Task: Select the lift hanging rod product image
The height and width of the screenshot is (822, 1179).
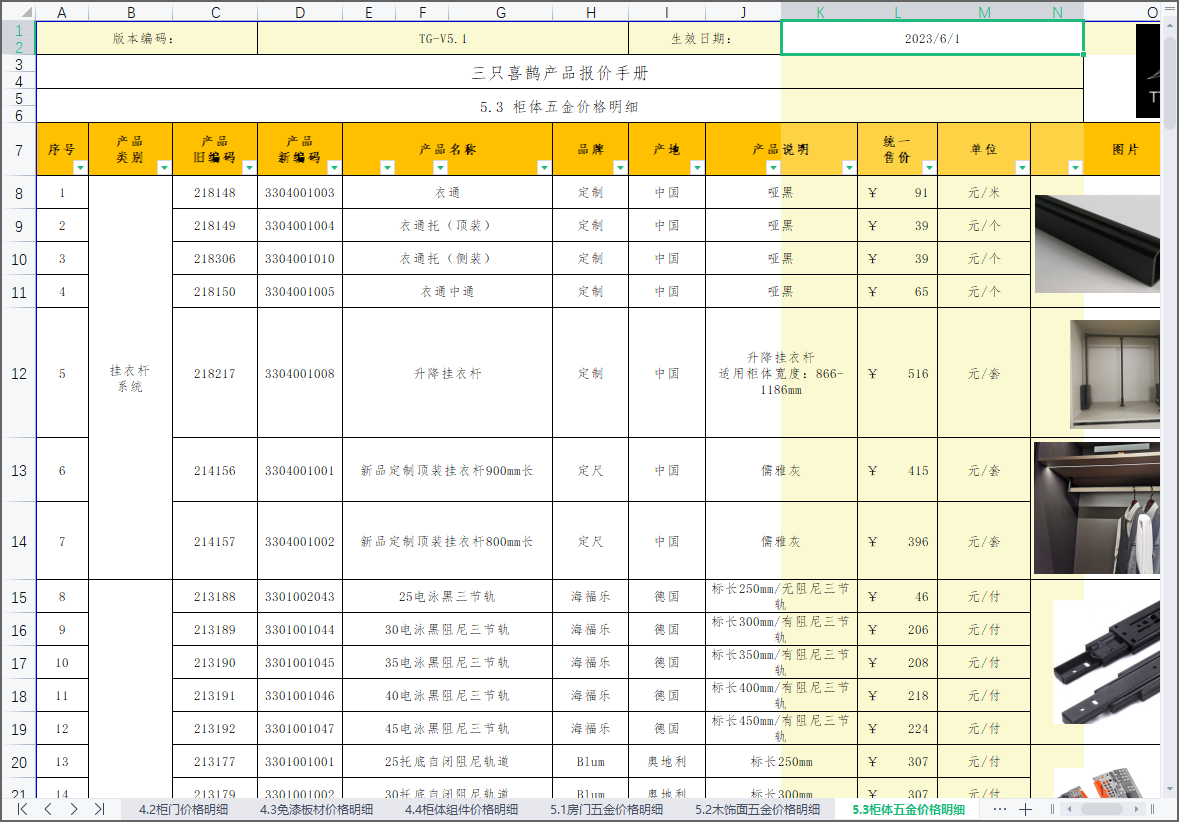Action: pos(1115,375)
